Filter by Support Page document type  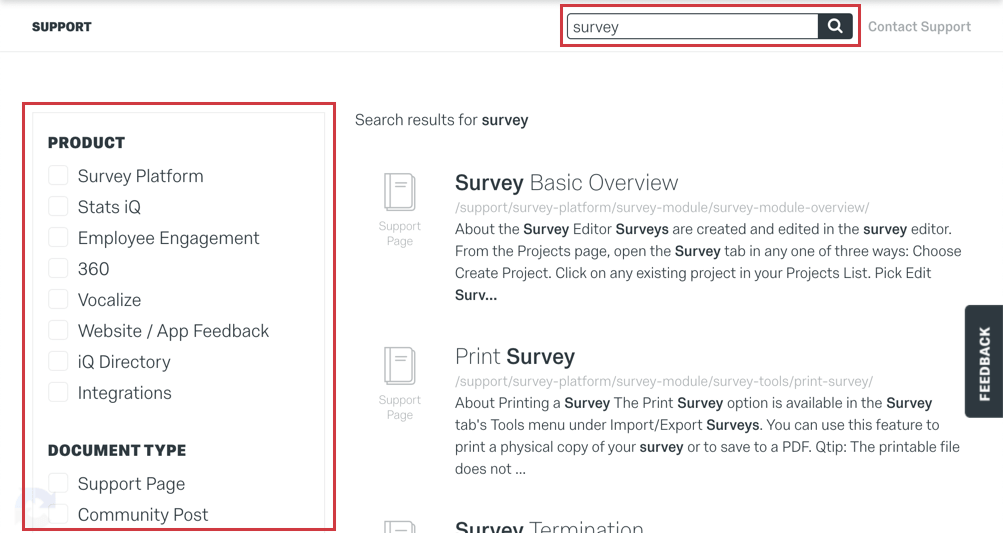tap(58, 483)
